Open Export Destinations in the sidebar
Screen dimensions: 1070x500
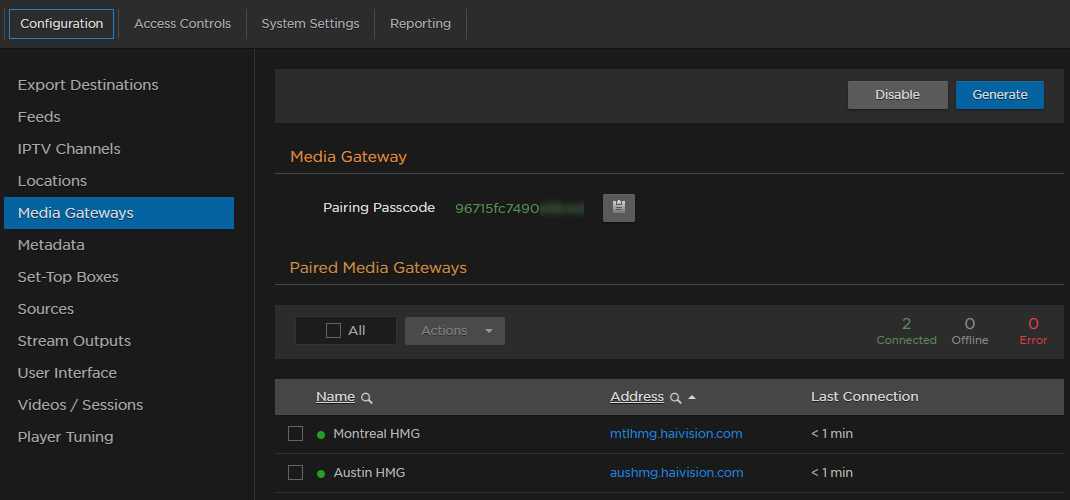coord(88,85)
